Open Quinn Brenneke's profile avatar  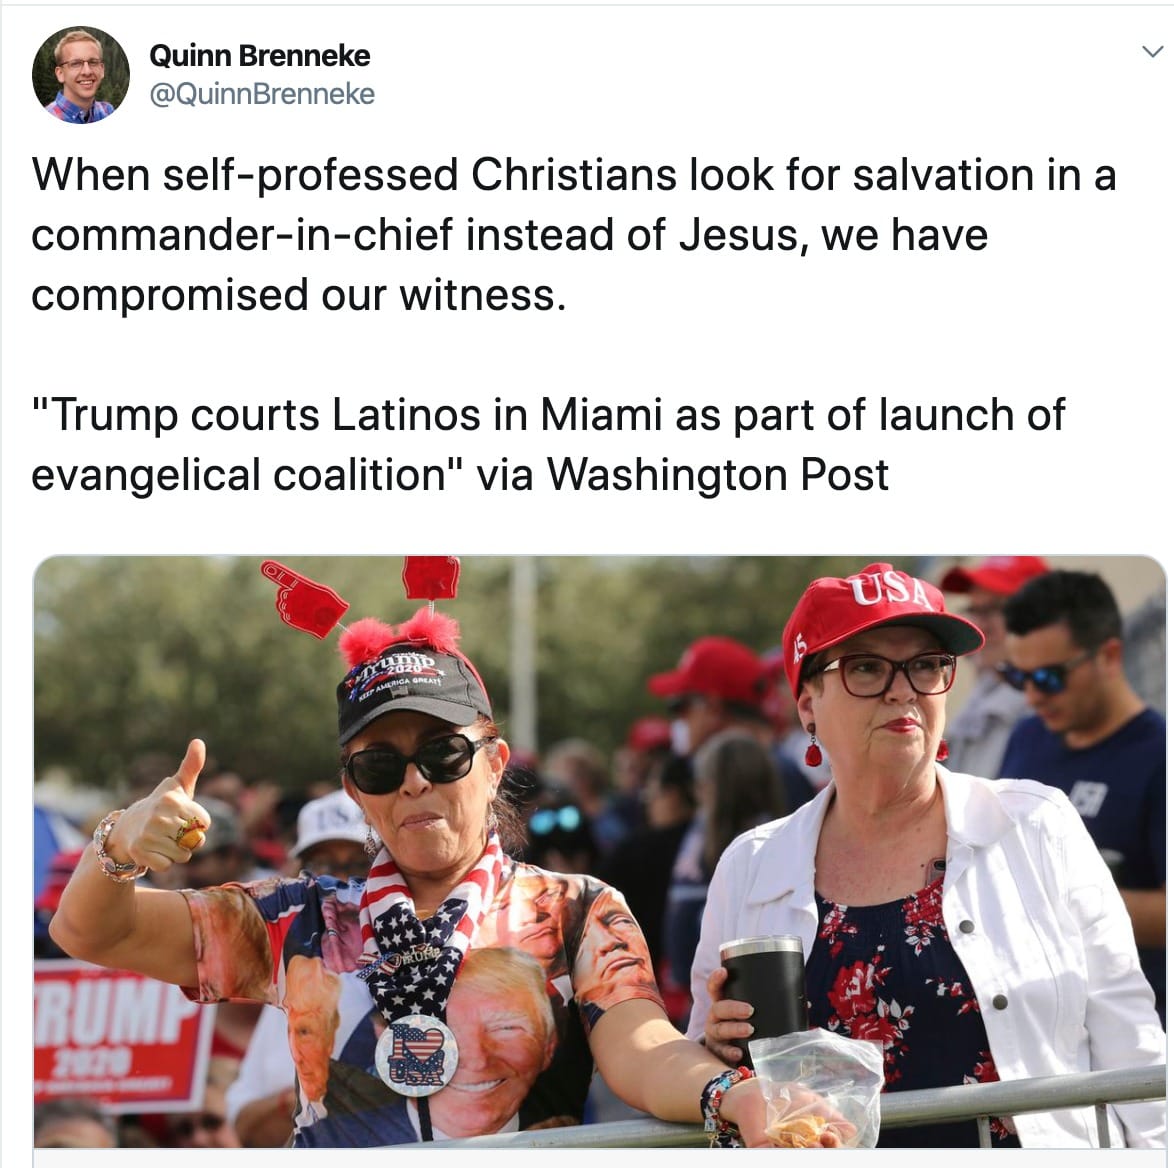(x=81, y=75)
